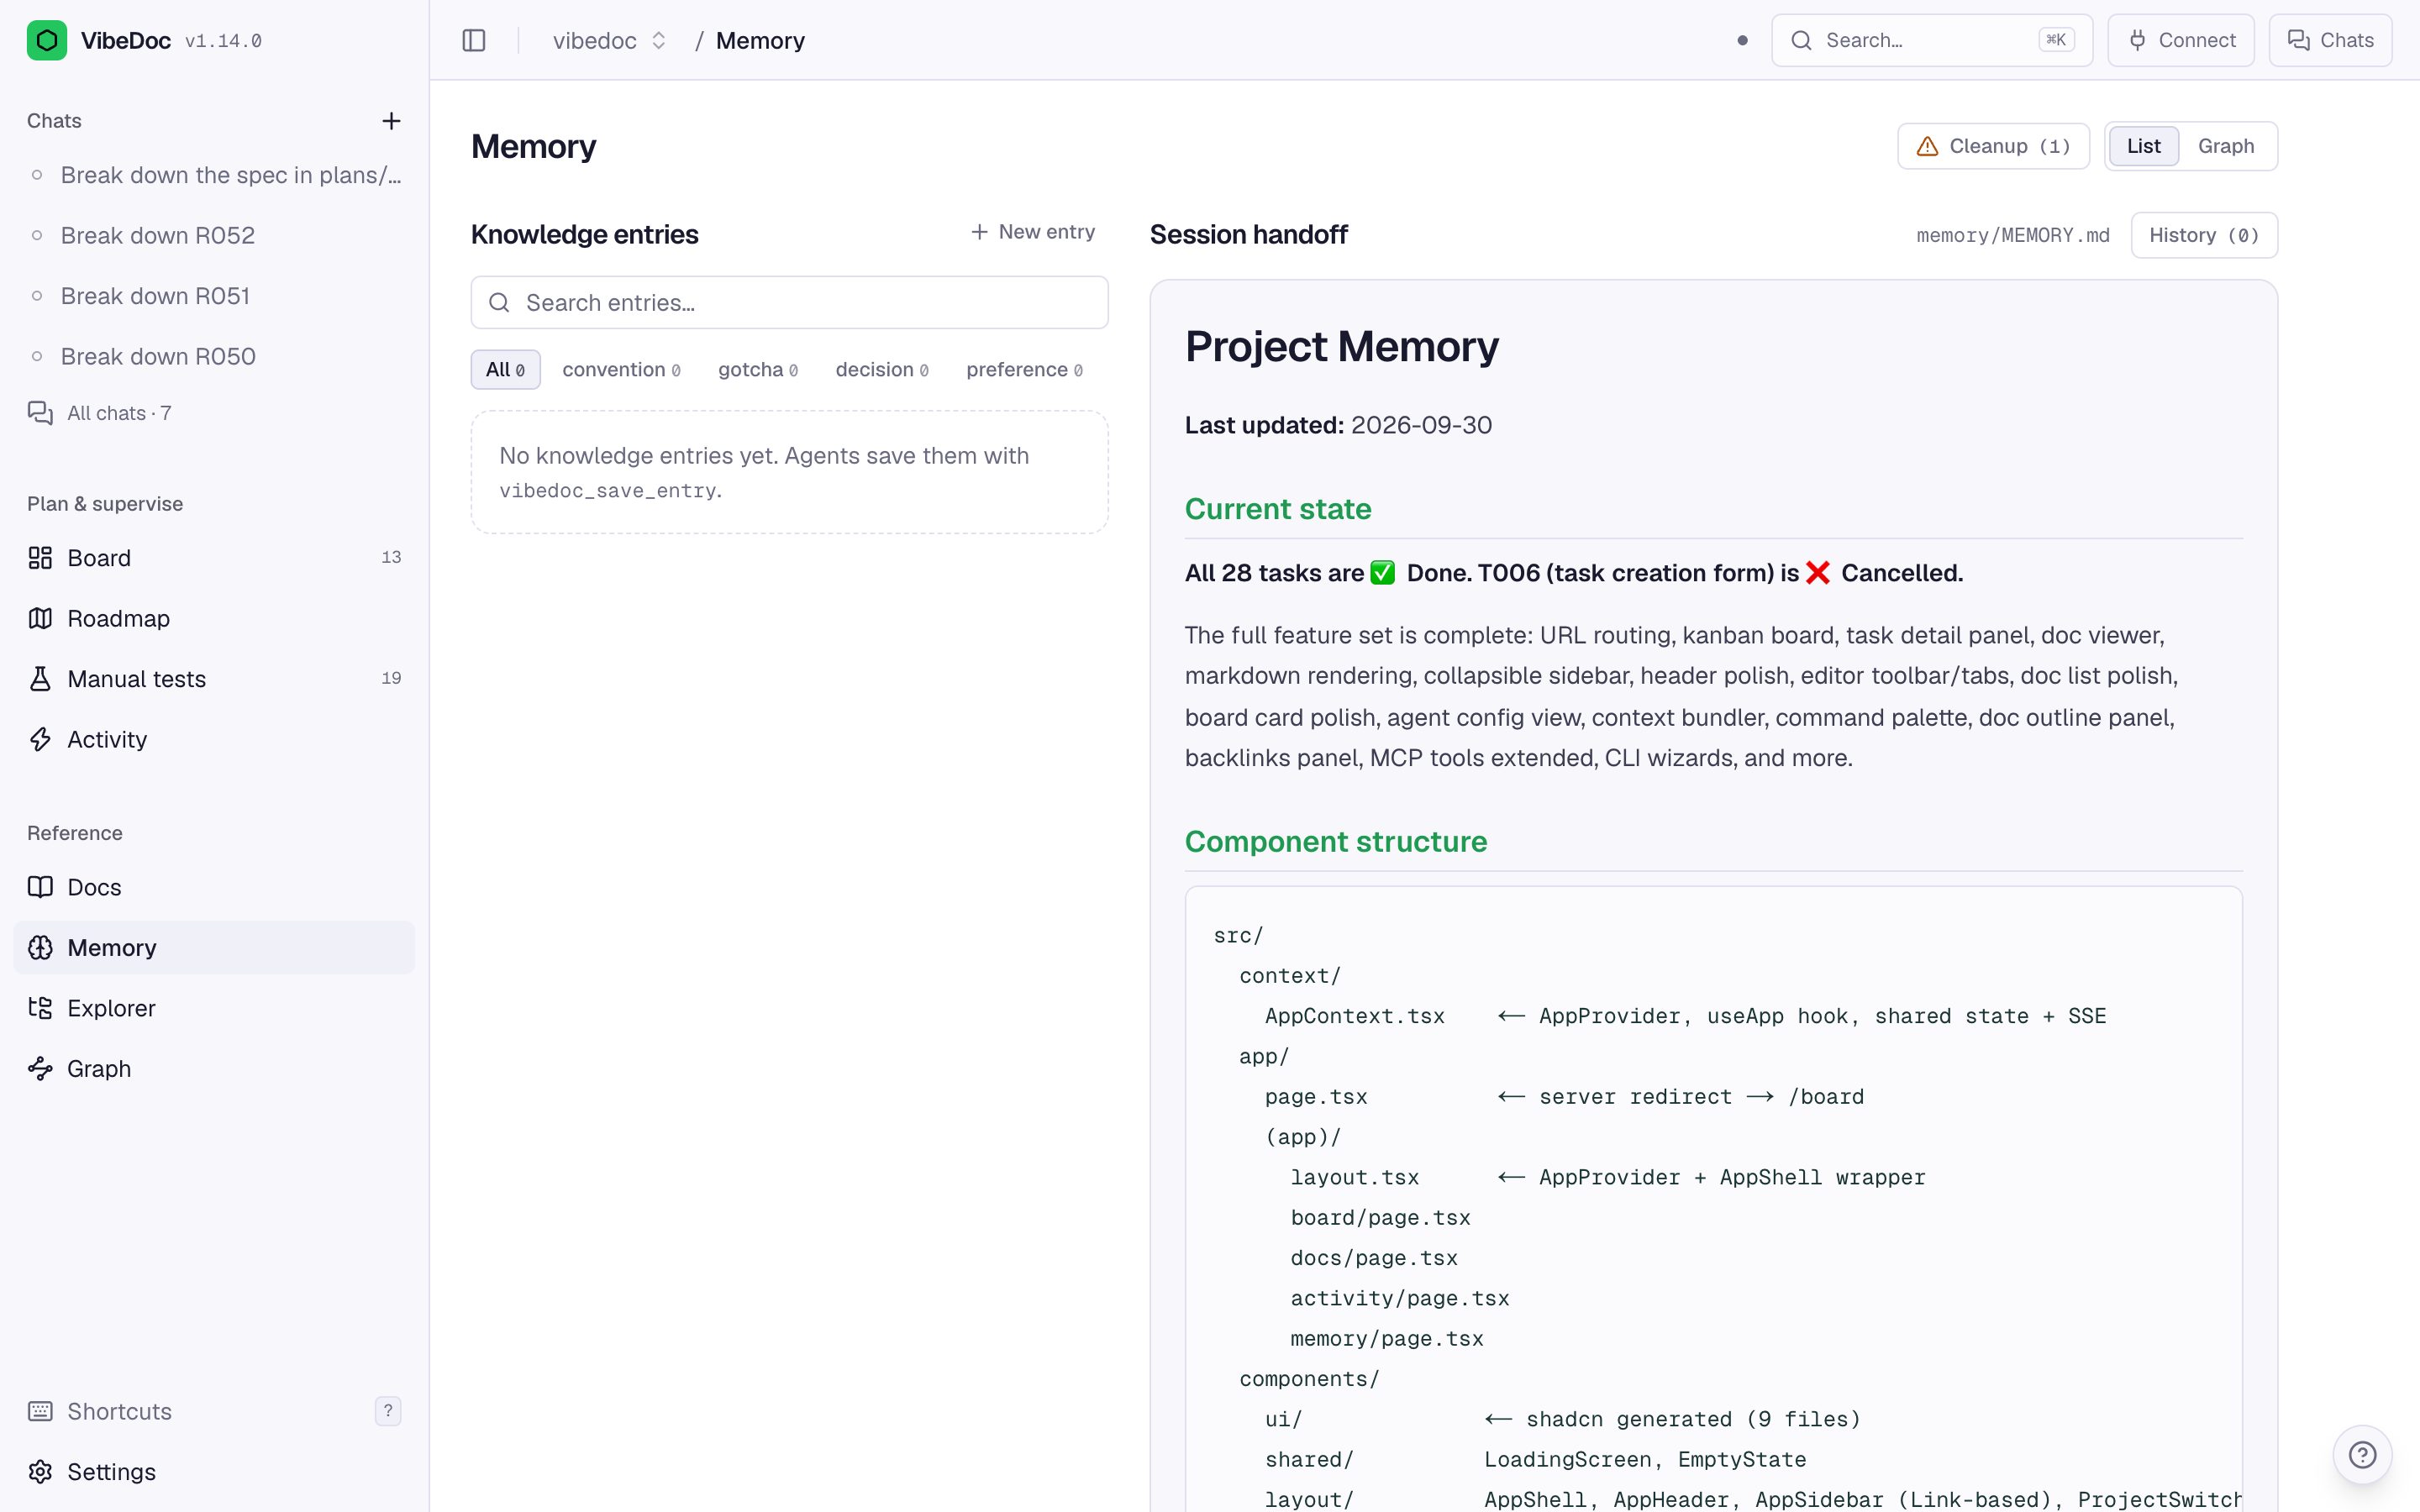Screen dimensions: 2420x1512
Task: Filter entries by convention
Action: pos(621,369)
